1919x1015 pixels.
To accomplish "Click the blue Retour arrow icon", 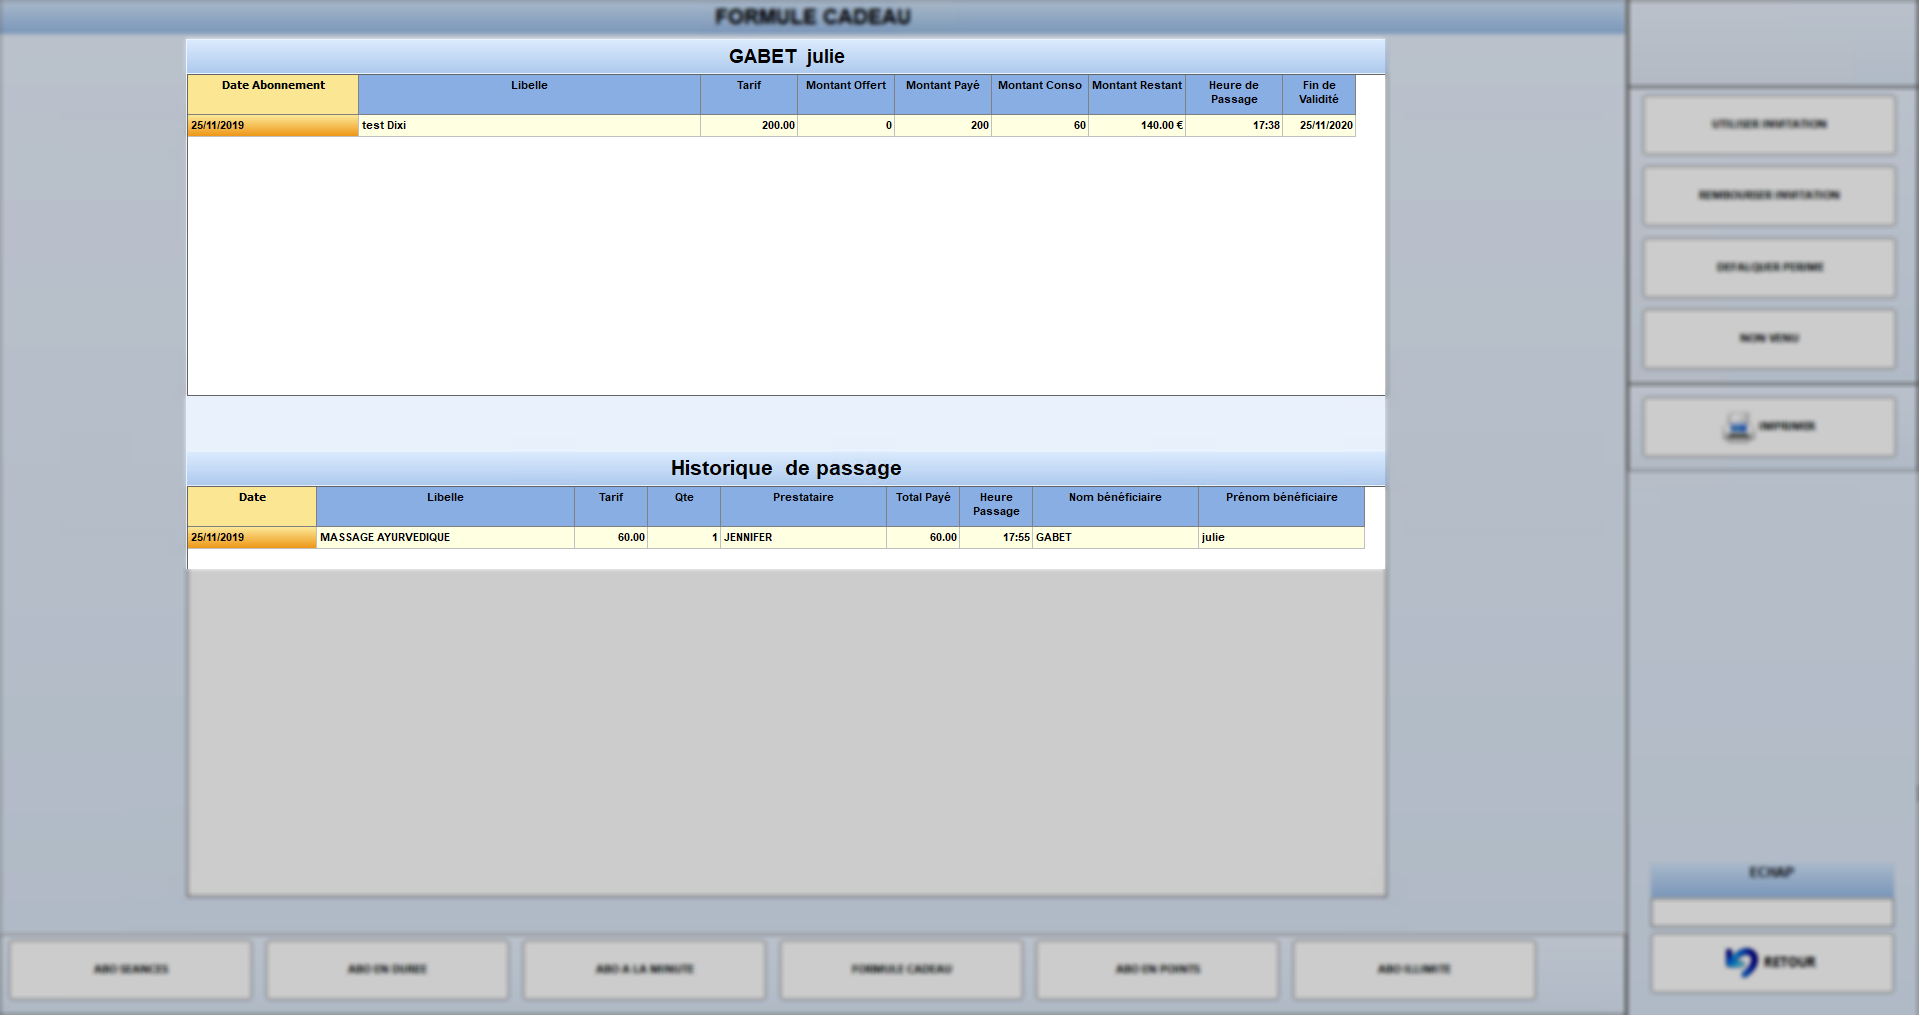I will [x=1741, y=962].
